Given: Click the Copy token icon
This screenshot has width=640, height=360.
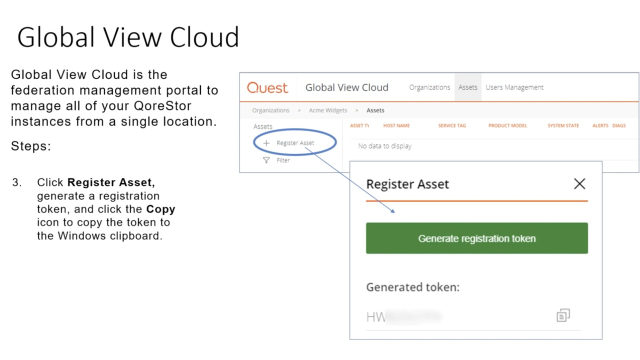Looking at the screenshot, I should tap(563, 316).
